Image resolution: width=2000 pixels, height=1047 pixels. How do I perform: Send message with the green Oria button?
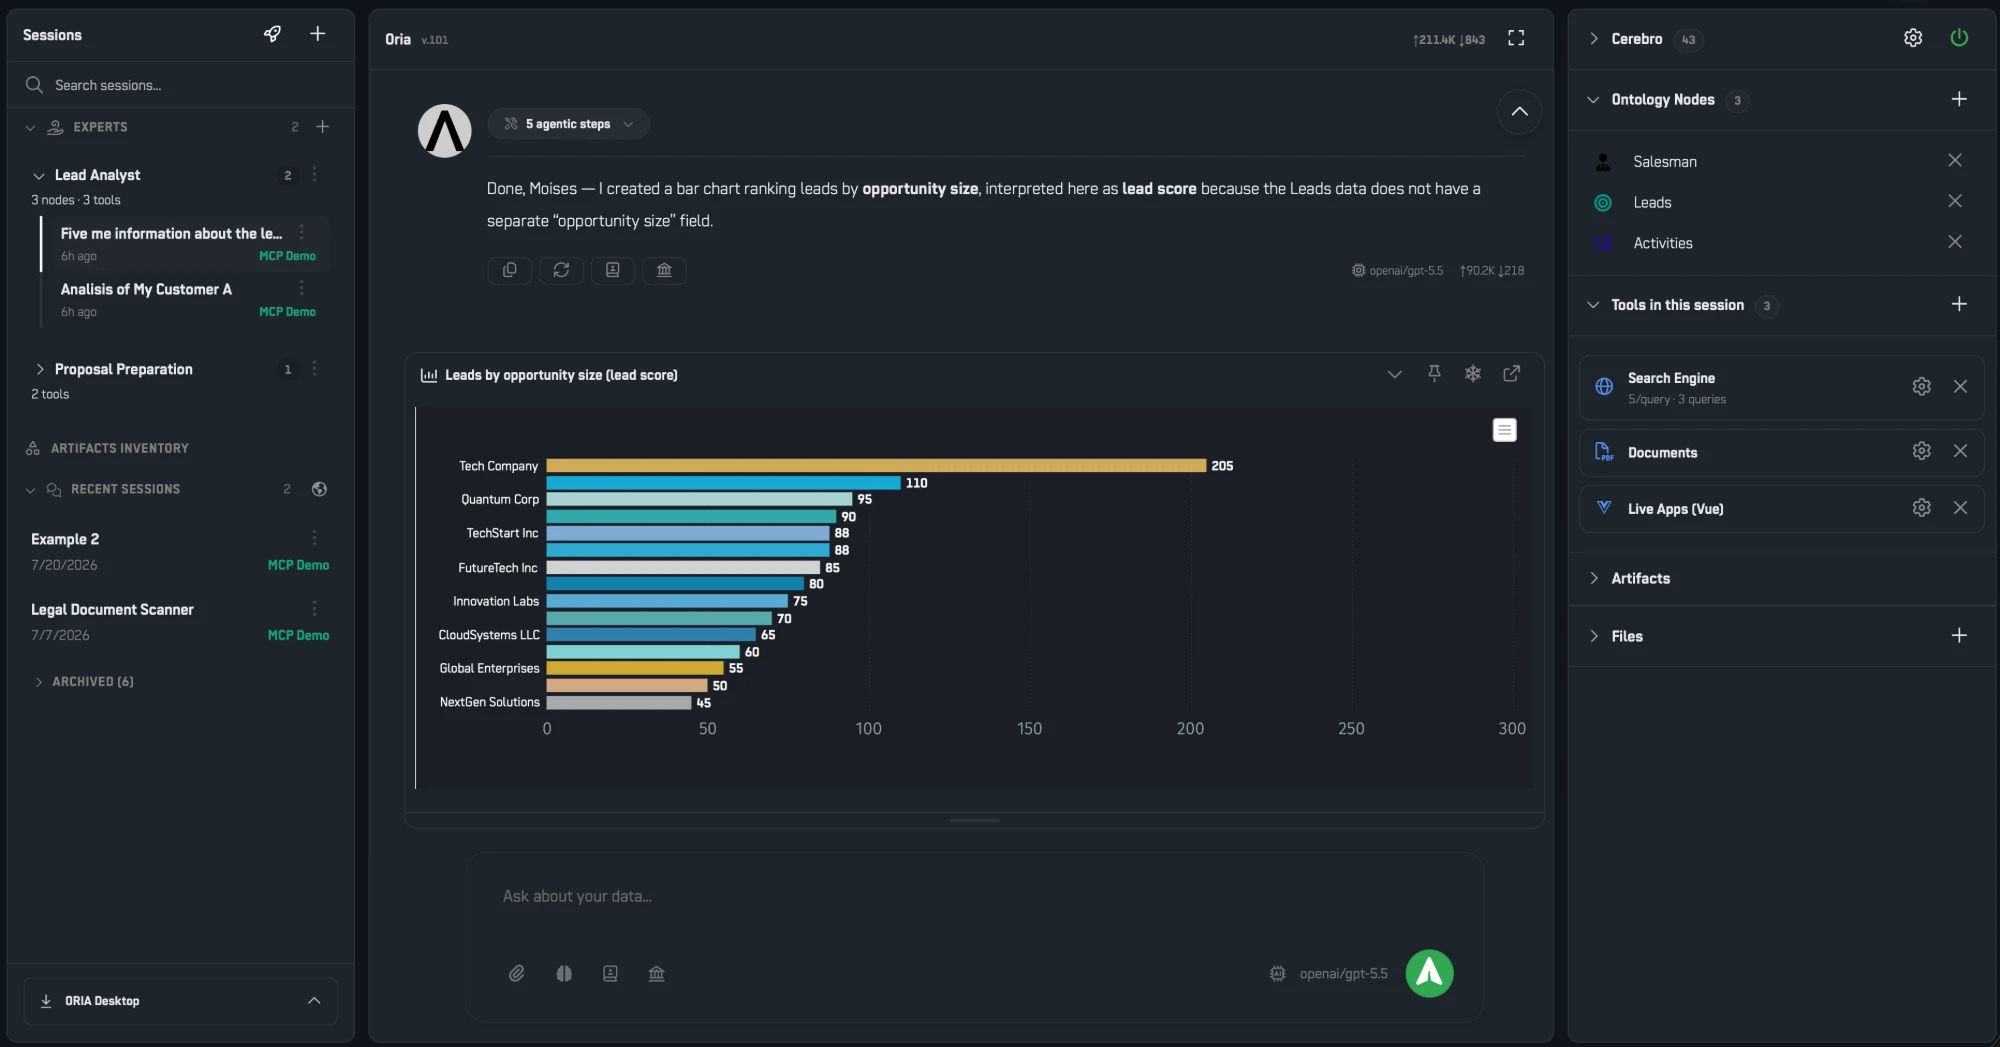tap(1429, 973)
